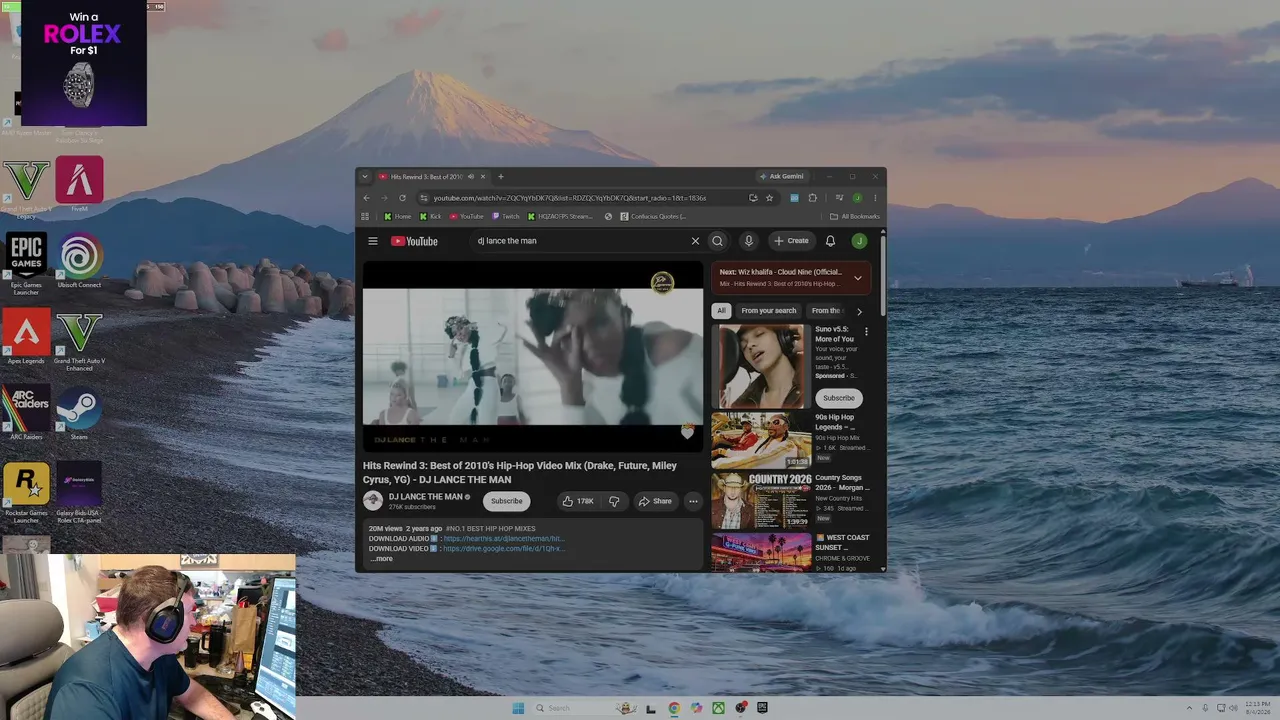This screenshot has width=1280, height=720.
Task: Open the YouTube account avatar menu
Action: coord(859,241)
